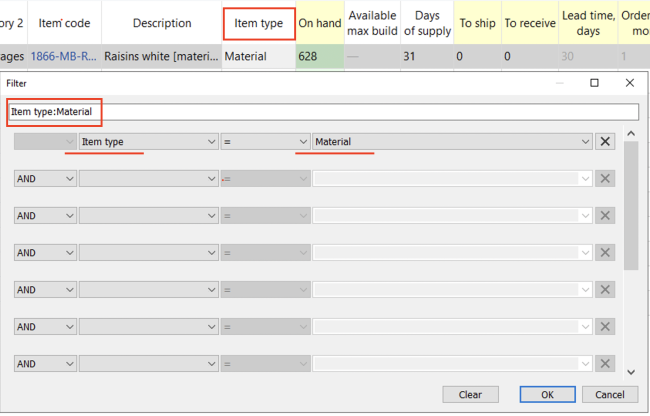Remove the Item type filter row
Viewport: 650px width, 416px height.
(604, 142)
